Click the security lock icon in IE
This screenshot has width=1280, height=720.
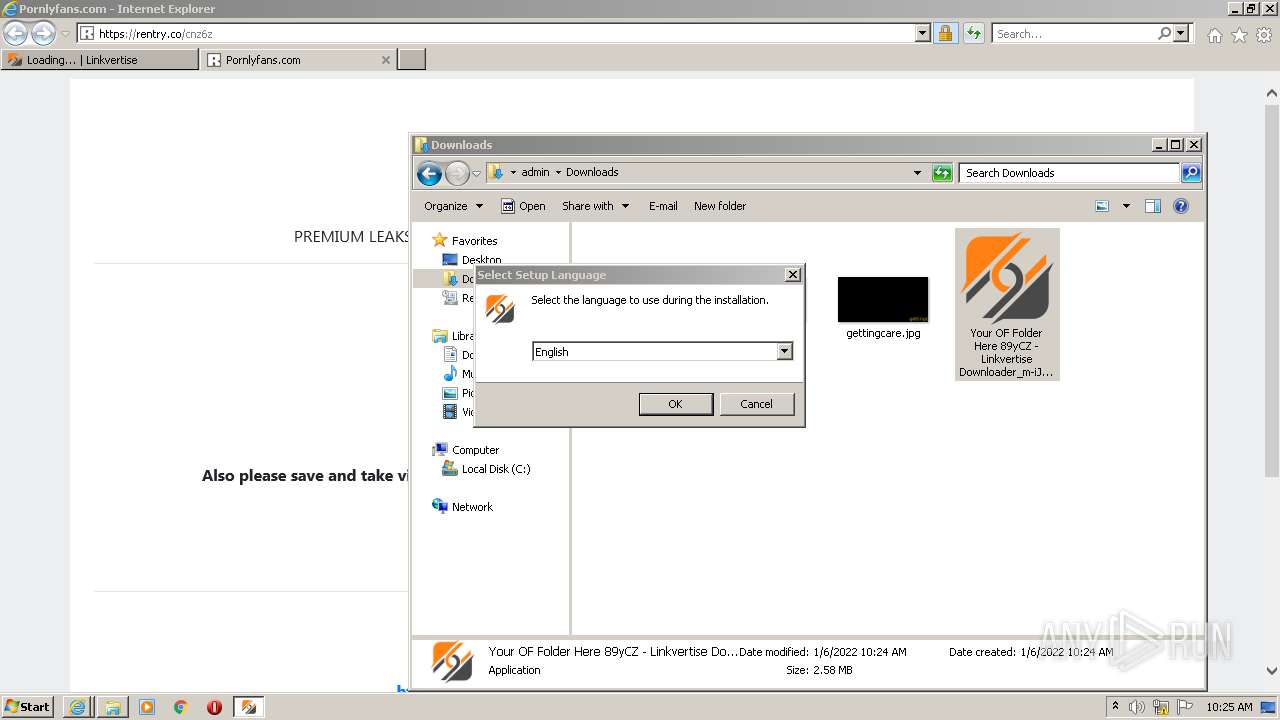click(x=945, y=33)
